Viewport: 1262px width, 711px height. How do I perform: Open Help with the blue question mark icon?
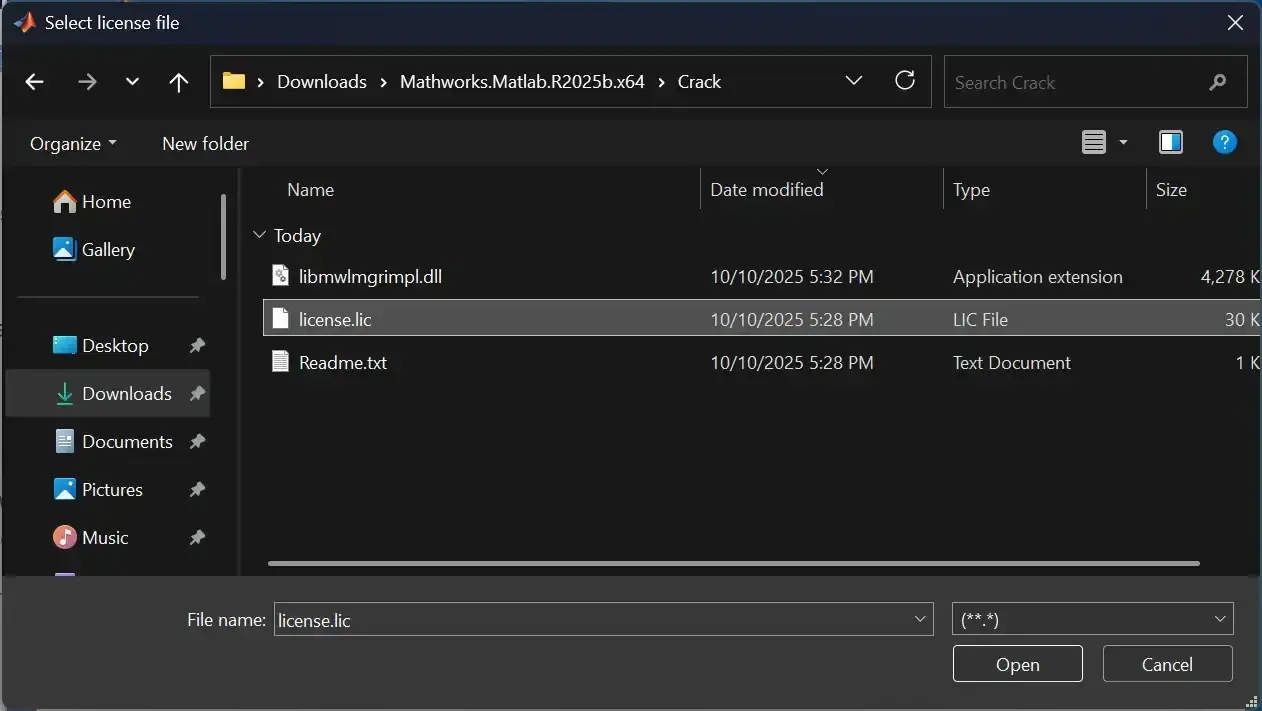click(x=1225, y=143)
